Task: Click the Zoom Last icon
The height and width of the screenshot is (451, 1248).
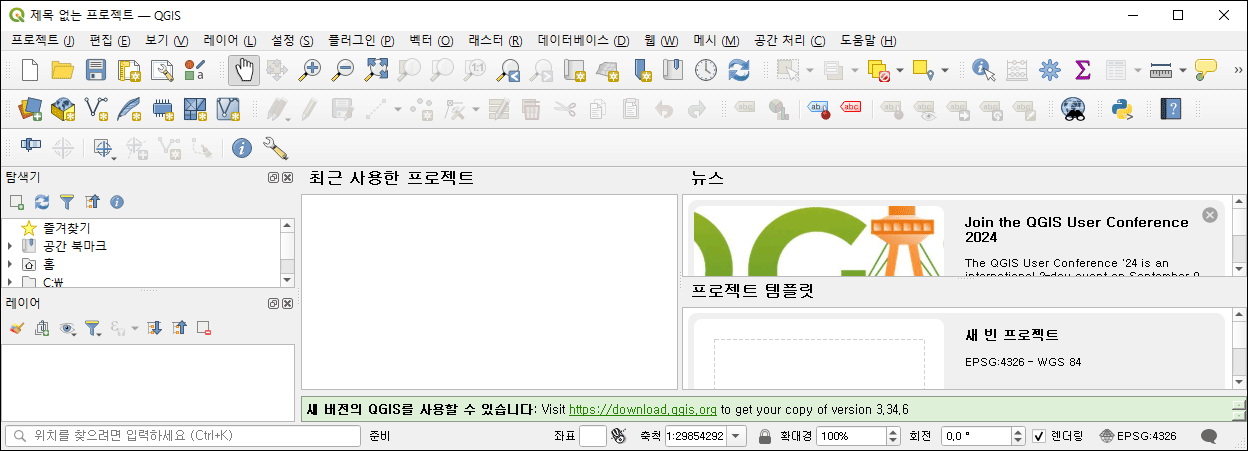Action: [x=509, y=70]
